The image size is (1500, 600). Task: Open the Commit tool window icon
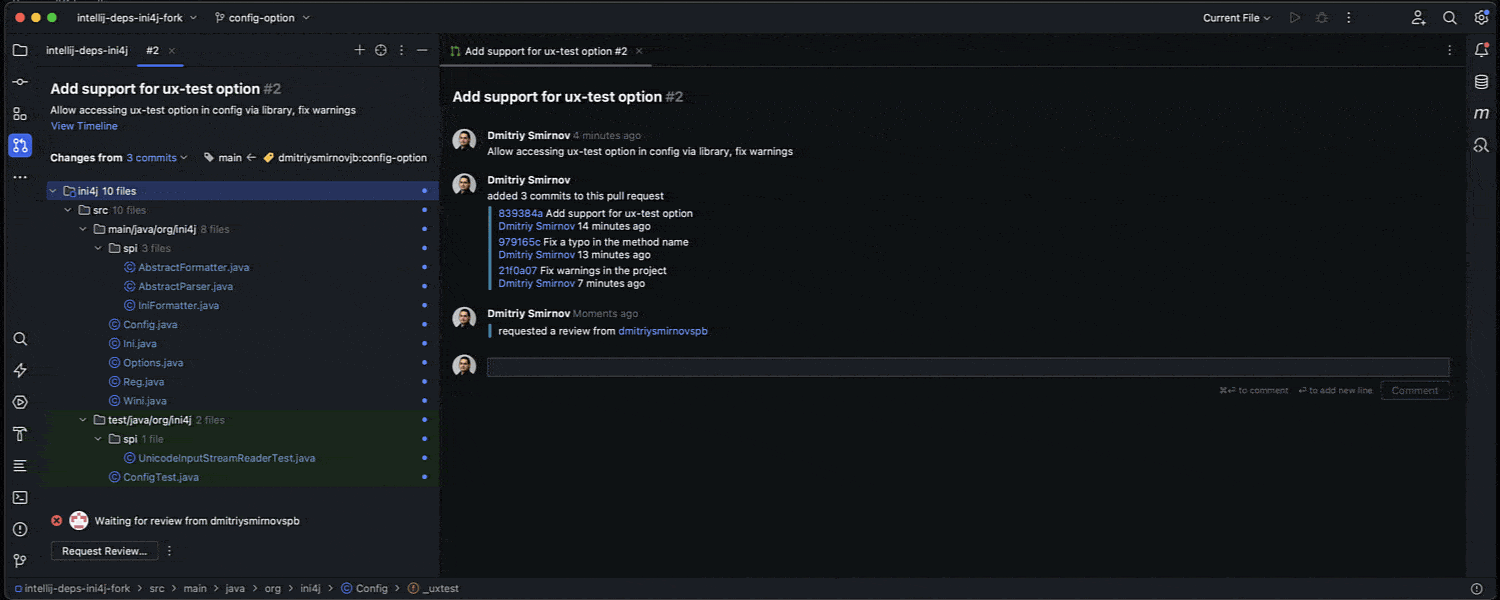click(20, 82)
